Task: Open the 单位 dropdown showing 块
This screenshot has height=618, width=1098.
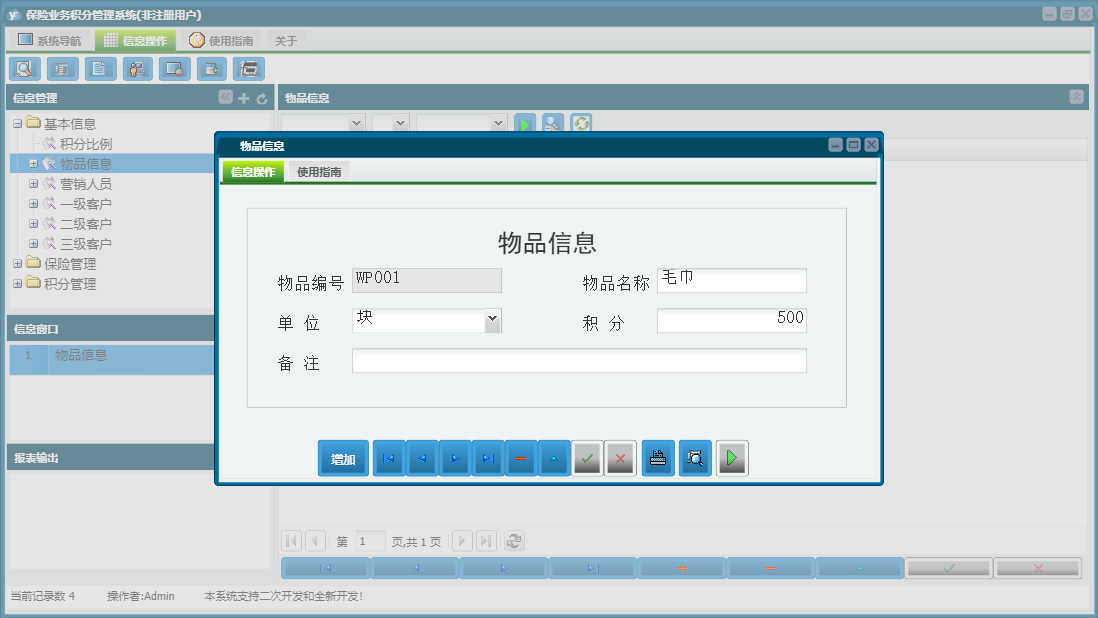Action: click(x=493, y=320)
